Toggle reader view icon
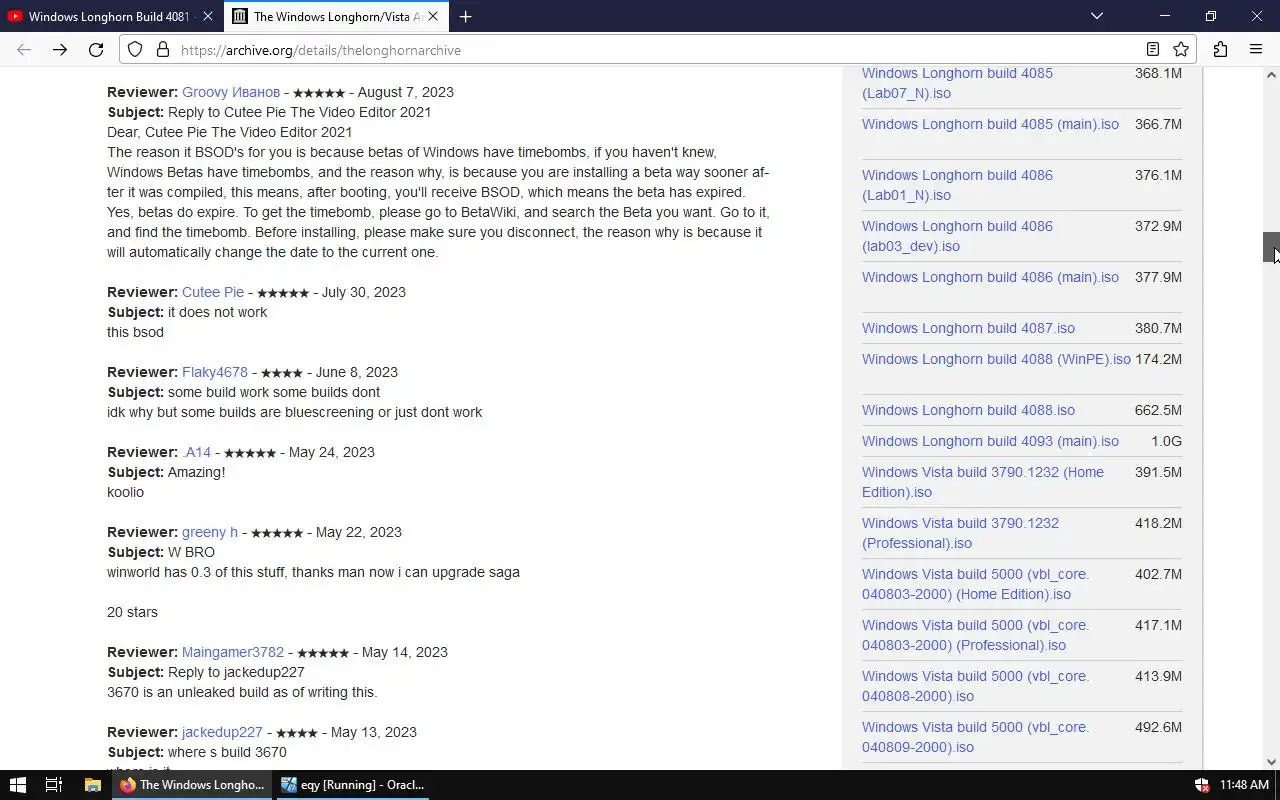Screen dimensions: 1280x800 point(1153,50)
